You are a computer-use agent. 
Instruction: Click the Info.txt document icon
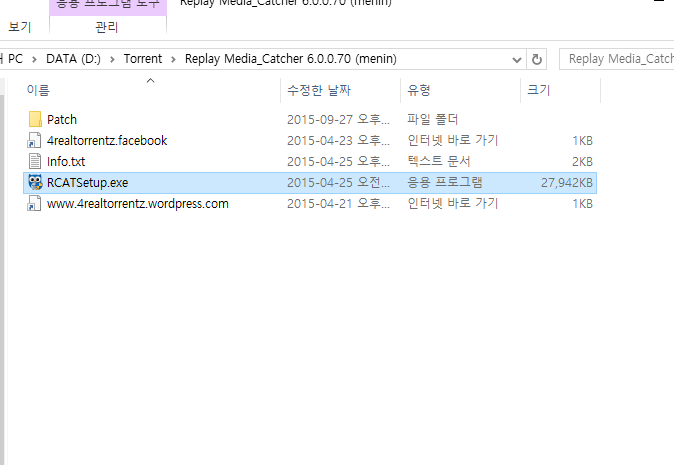coord(34,161)
